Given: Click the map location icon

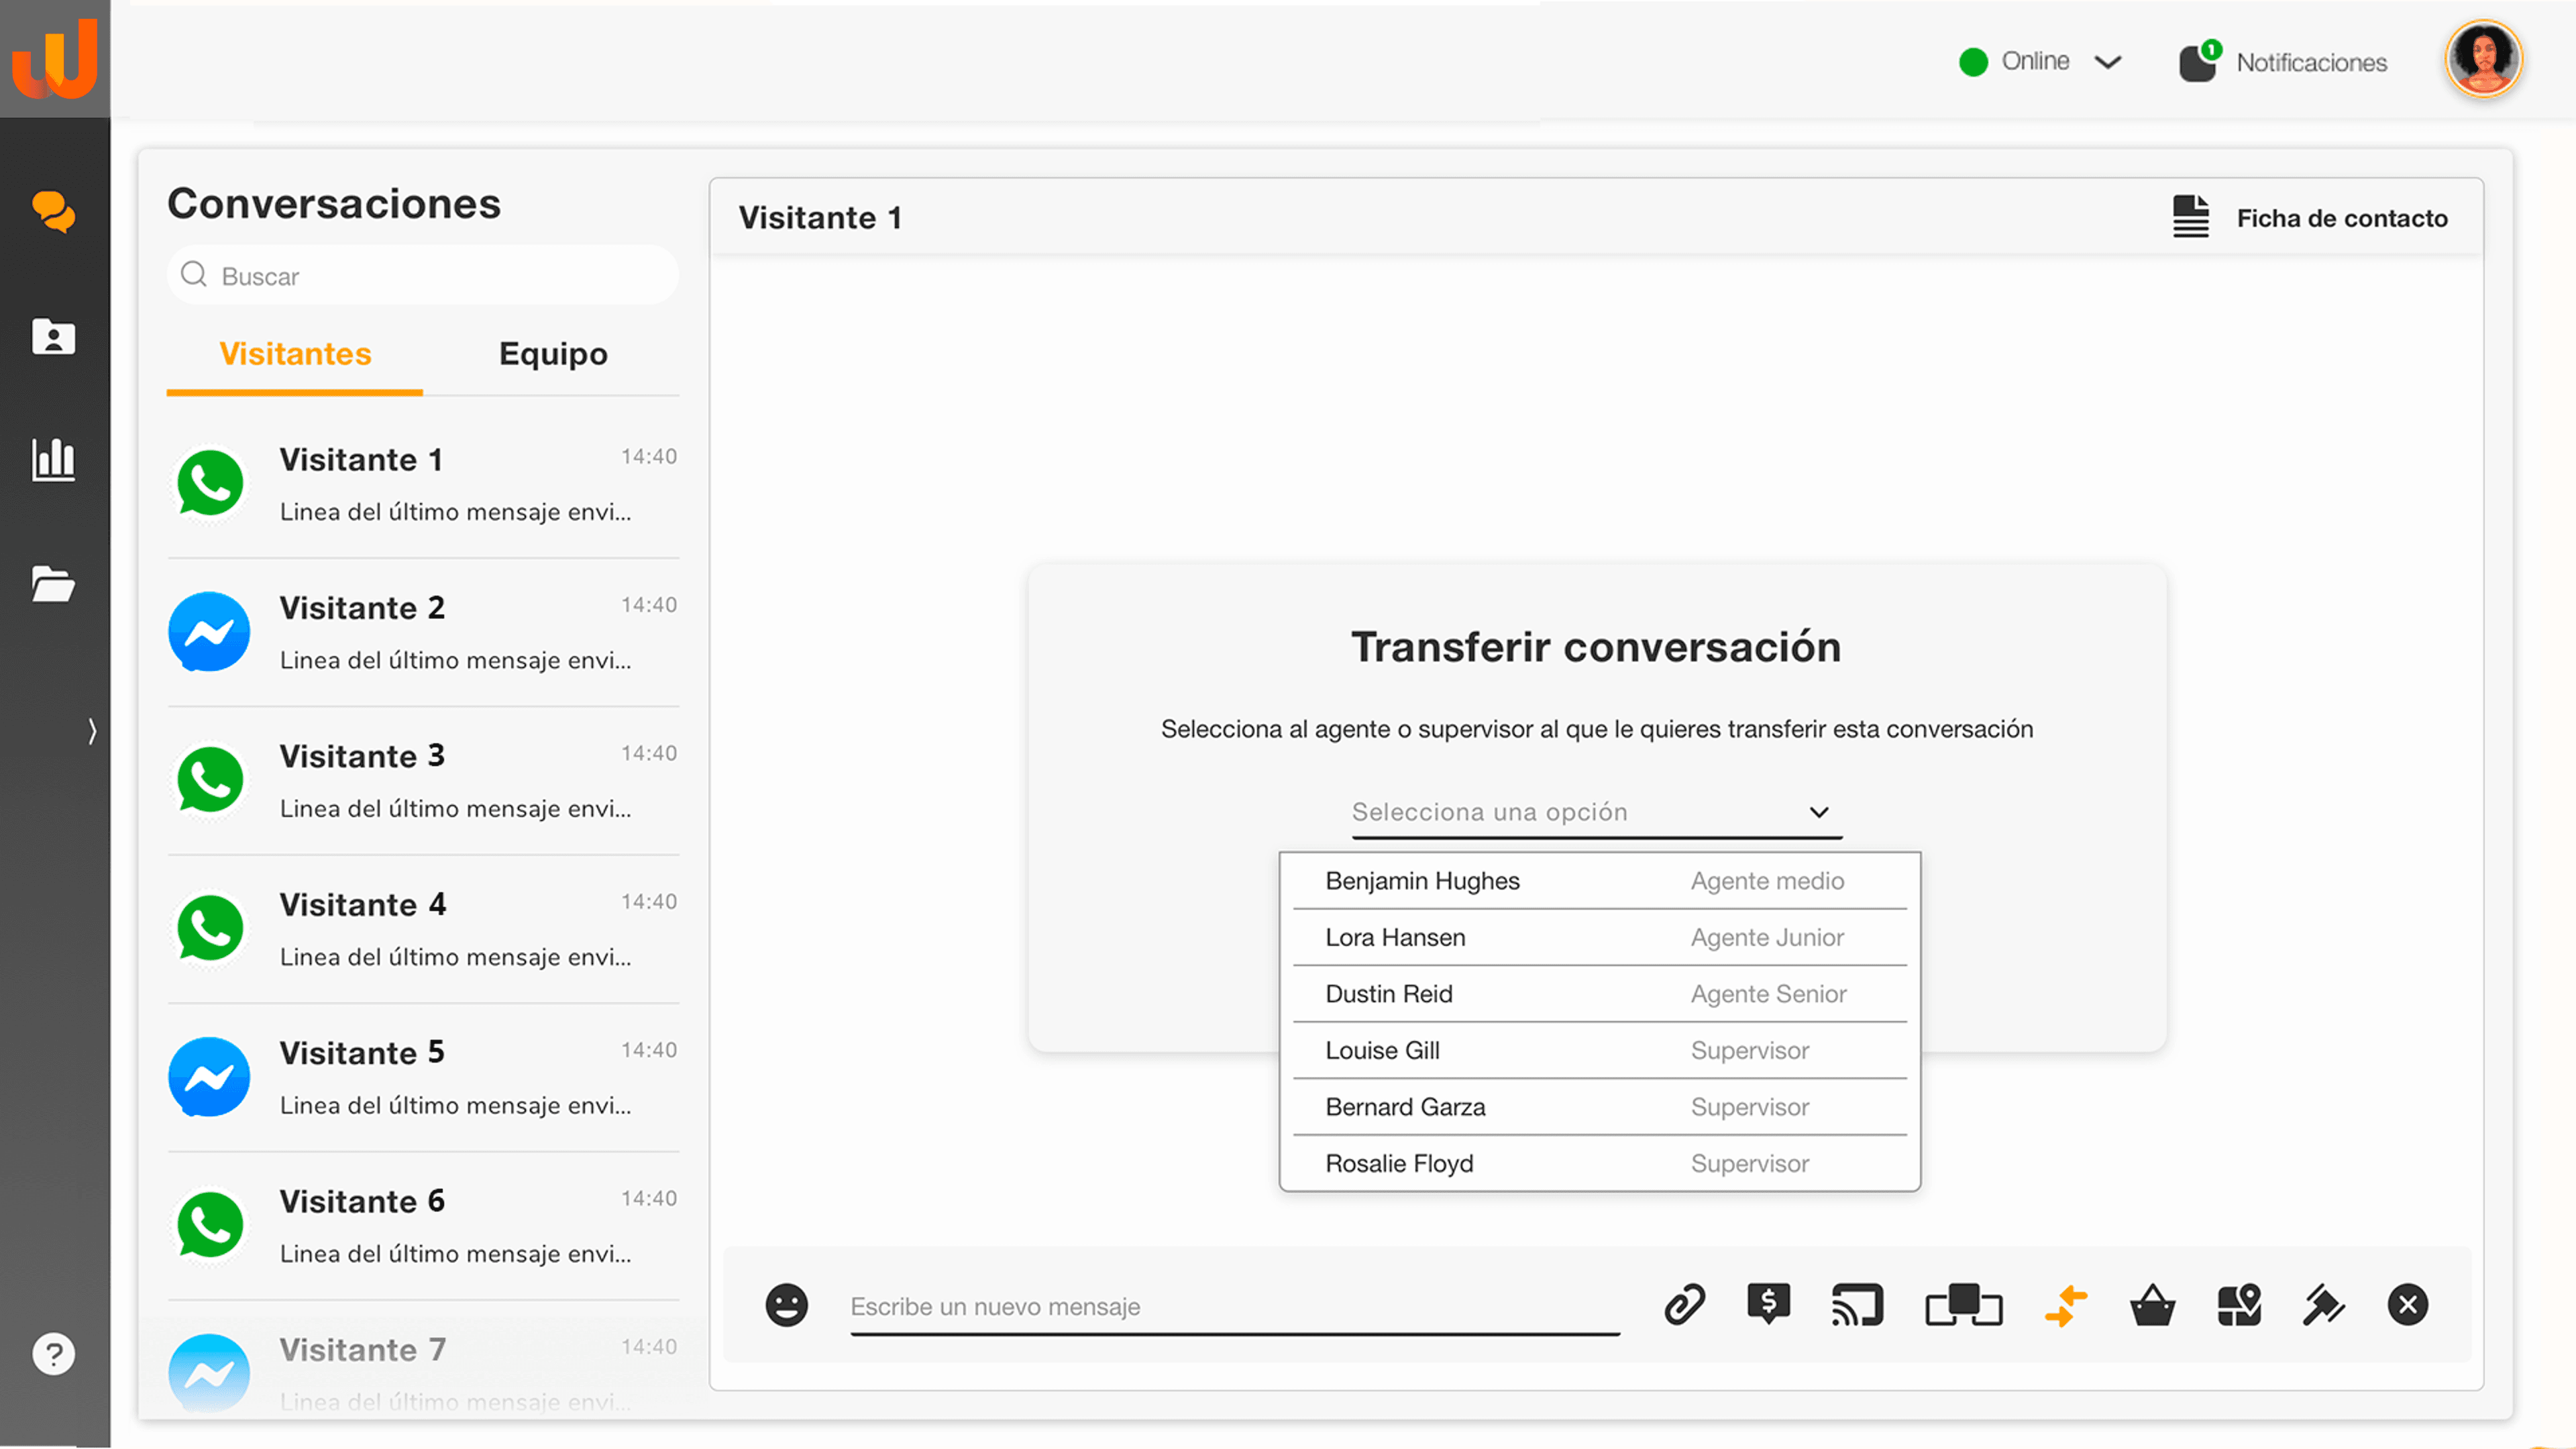Looking at the screenshot, I should tap(2239, 1305).
